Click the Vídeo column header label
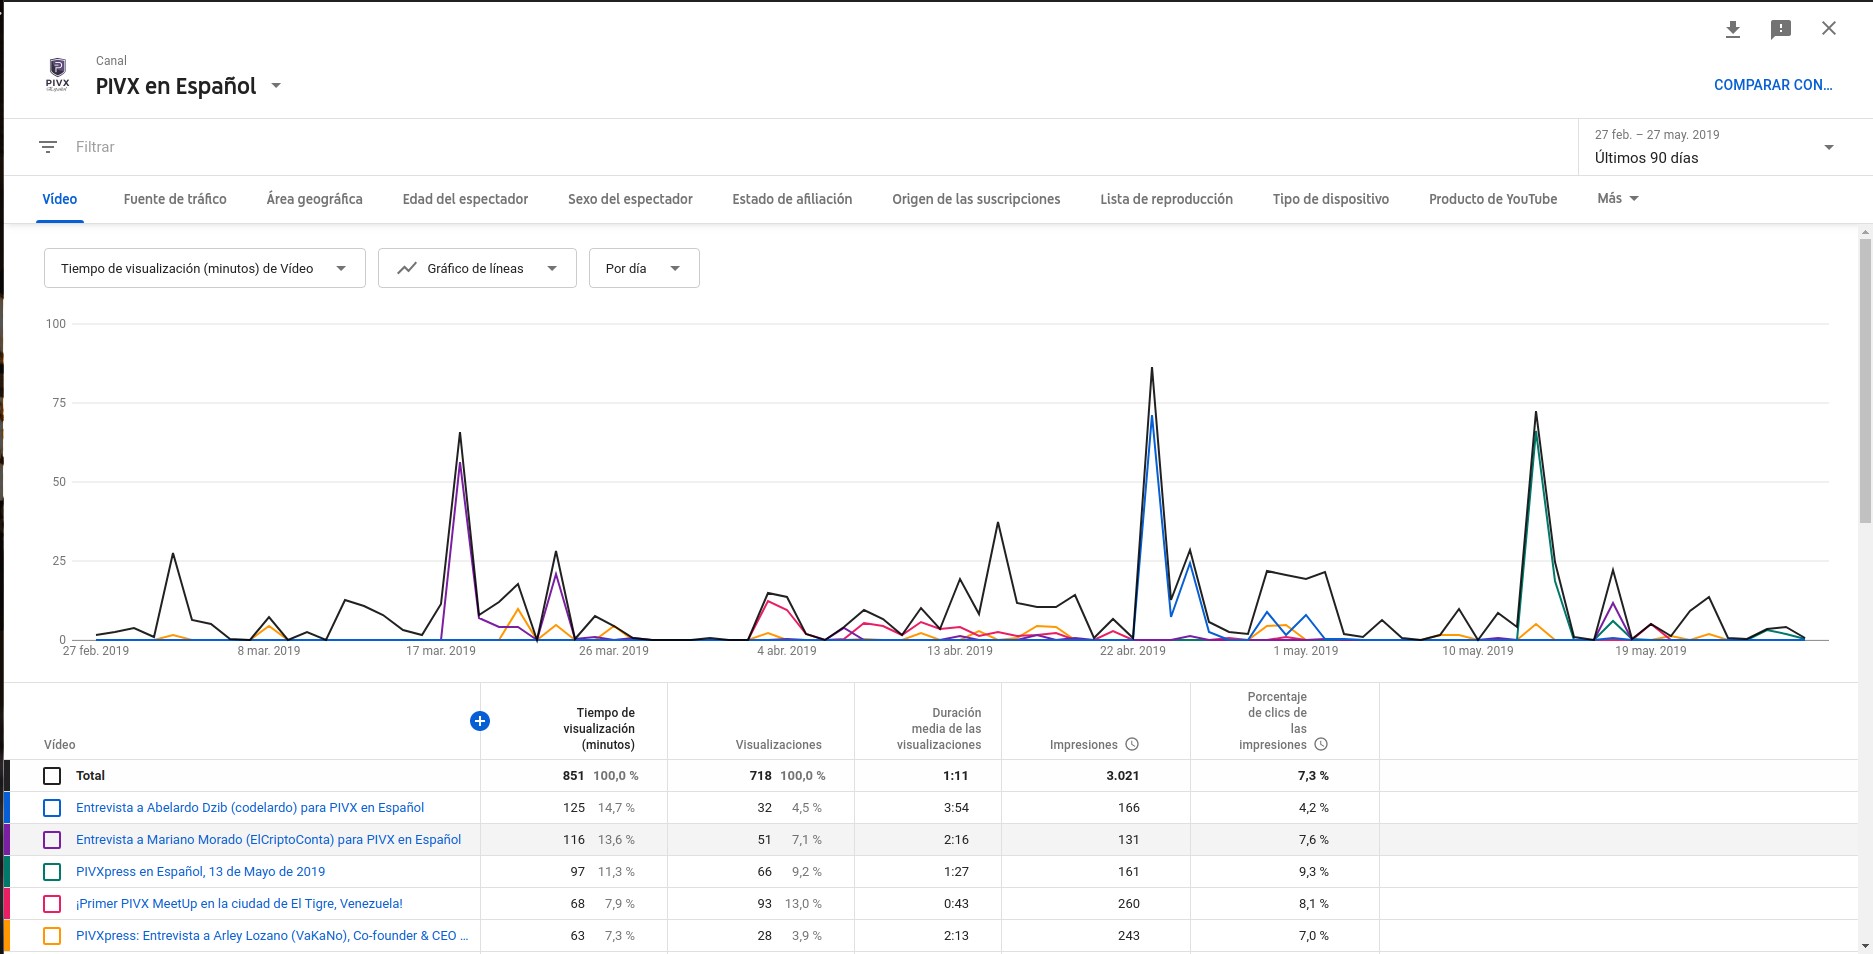The width and height of the screenshot is (1873, 954). [x=60, y=745]
